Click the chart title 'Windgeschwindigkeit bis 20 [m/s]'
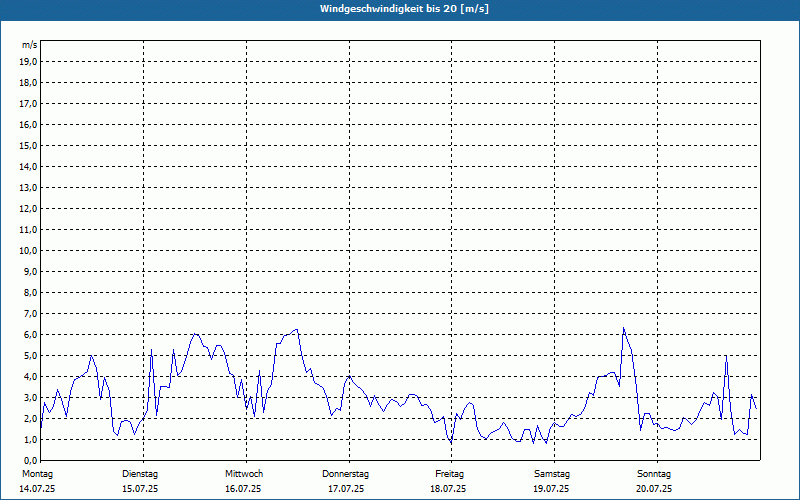The image size is (800, 500). coord(404,9)
